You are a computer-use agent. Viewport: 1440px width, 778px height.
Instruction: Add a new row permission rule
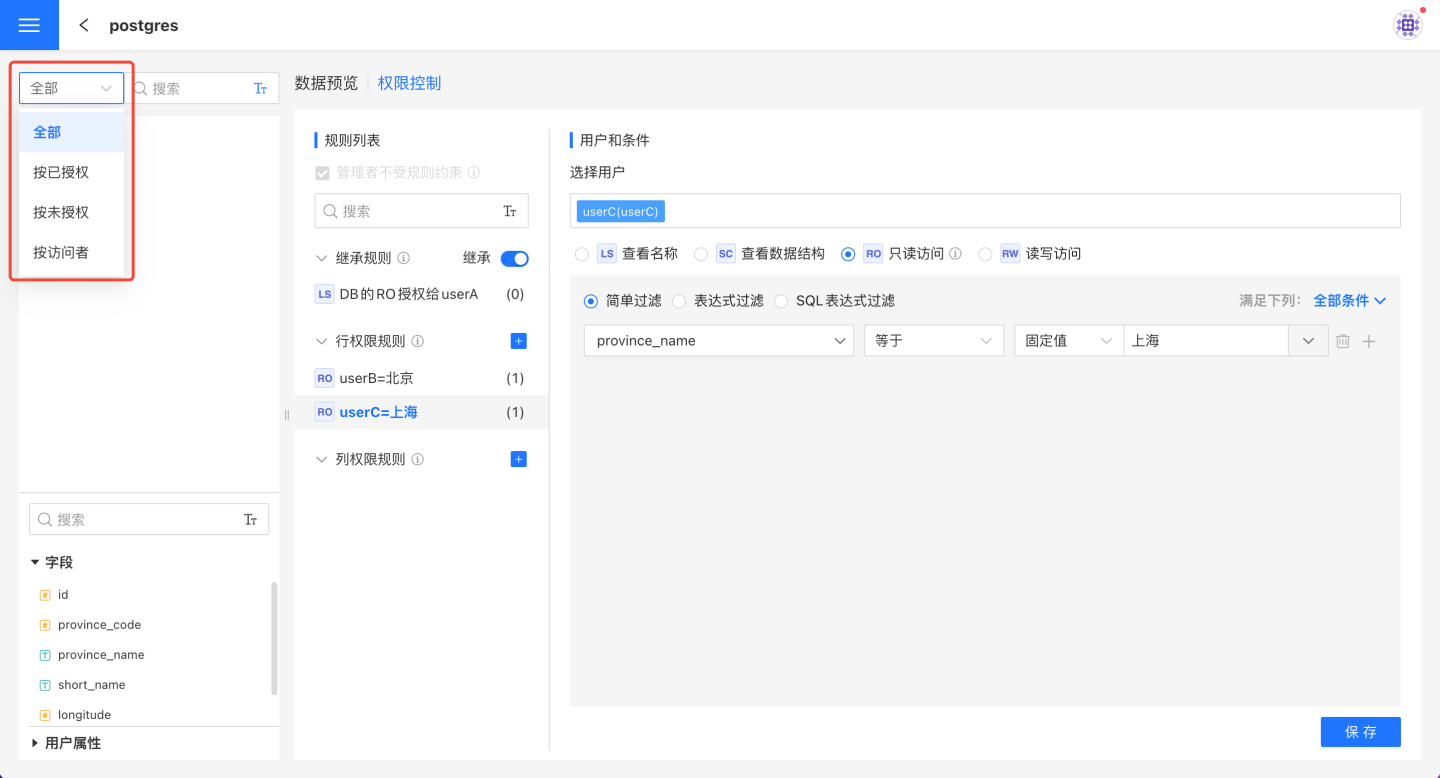(x=518, y=341)
